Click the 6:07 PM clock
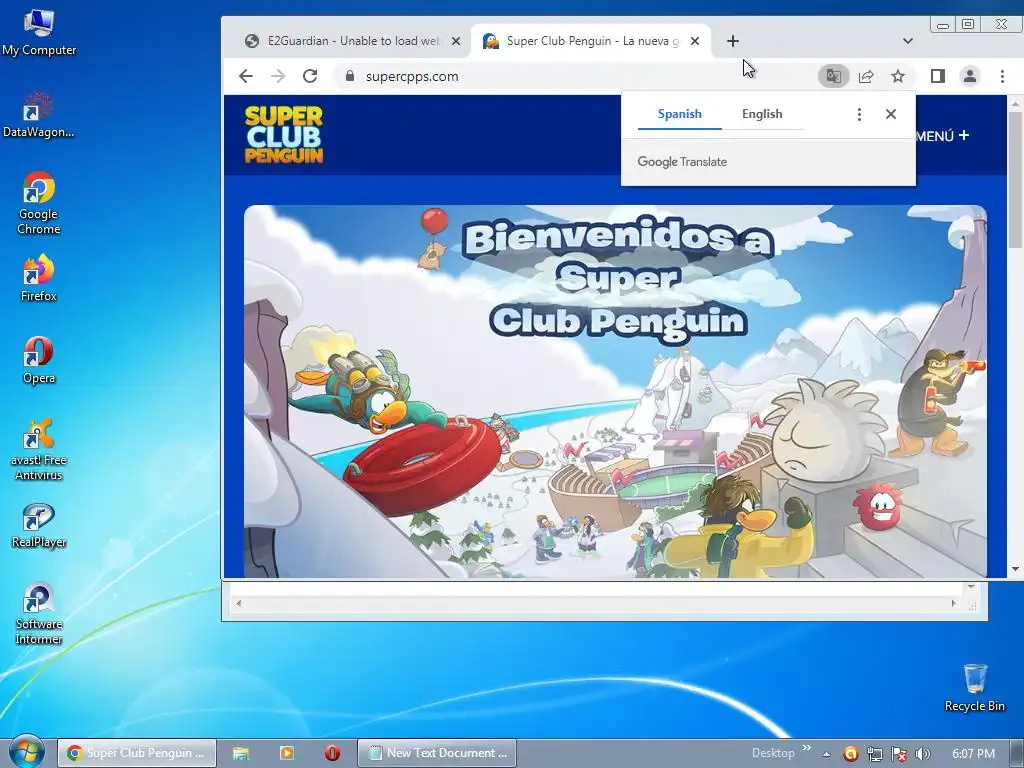The width and height of the screenshot is (1024, 768). (973, 754)
